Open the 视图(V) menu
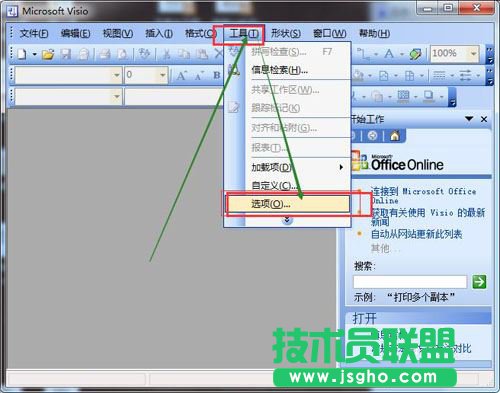Viewport: 500px width, 393px height. point(118,33)
